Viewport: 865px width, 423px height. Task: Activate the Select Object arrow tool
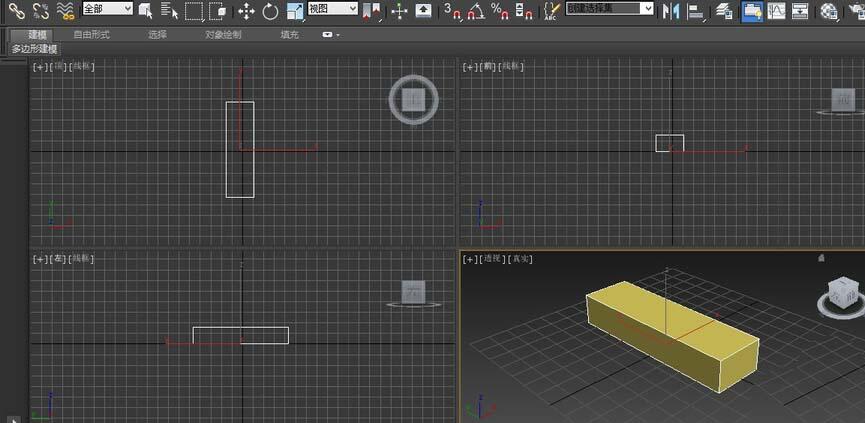(x=146, y=10)
